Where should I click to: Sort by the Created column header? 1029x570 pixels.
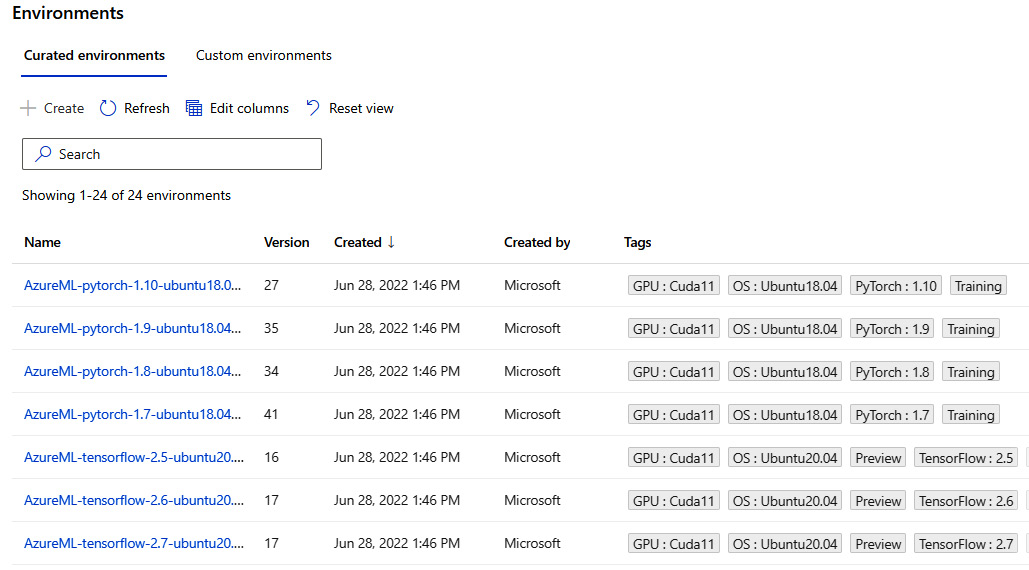[x=358, y=242]
